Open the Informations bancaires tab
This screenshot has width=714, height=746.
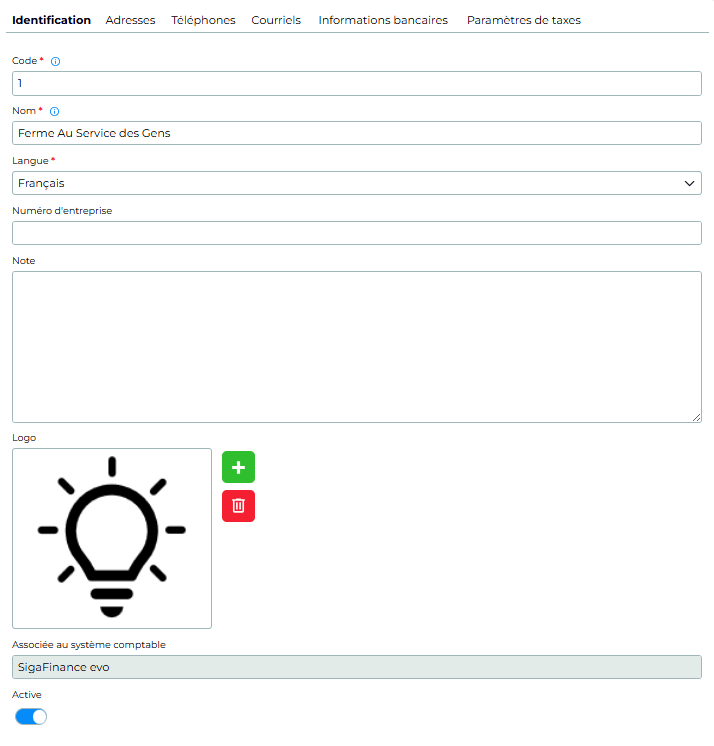coord(383,20)
